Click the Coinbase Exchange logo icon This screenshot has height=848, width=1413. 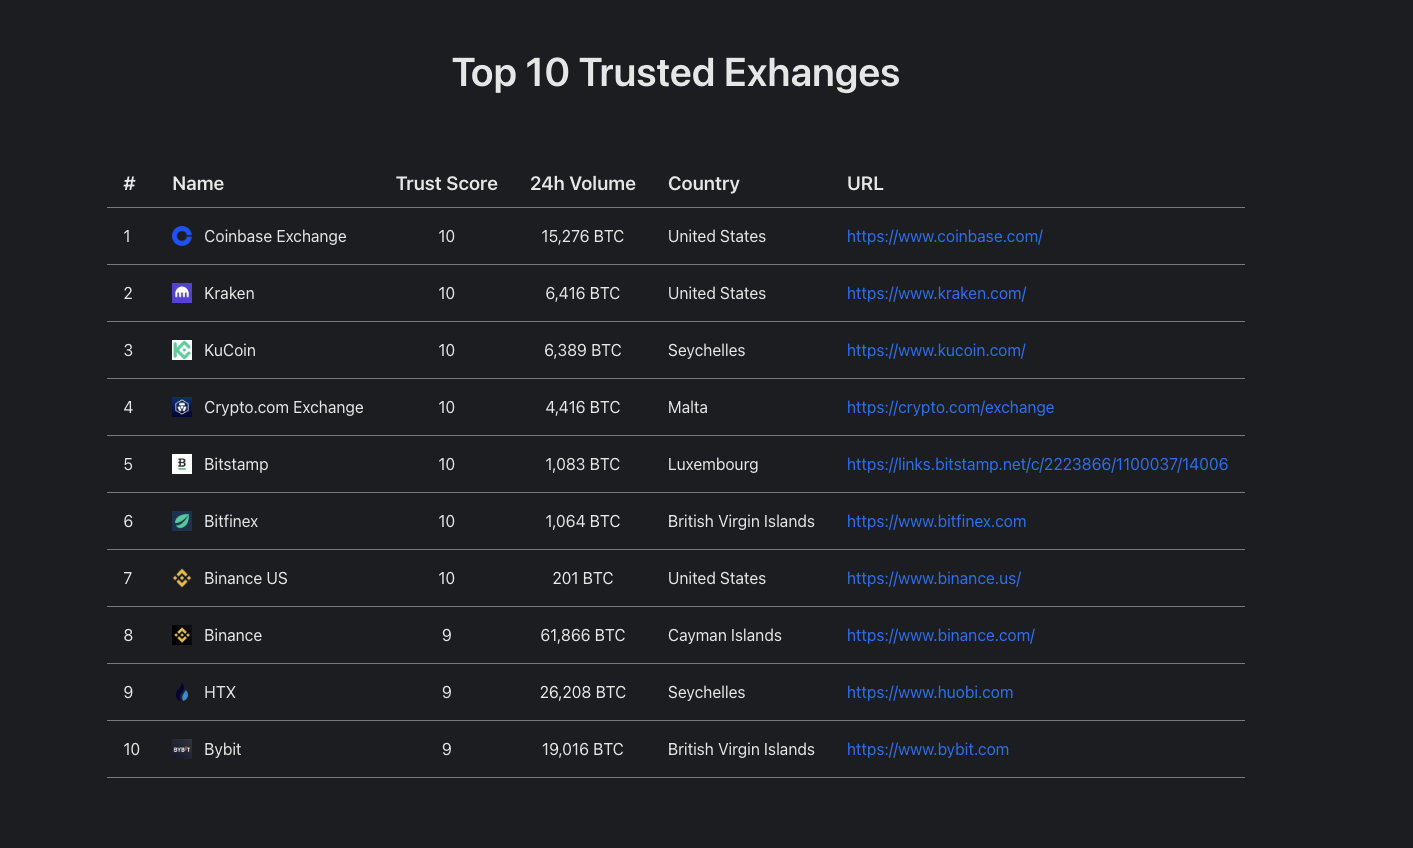(181, 236)
